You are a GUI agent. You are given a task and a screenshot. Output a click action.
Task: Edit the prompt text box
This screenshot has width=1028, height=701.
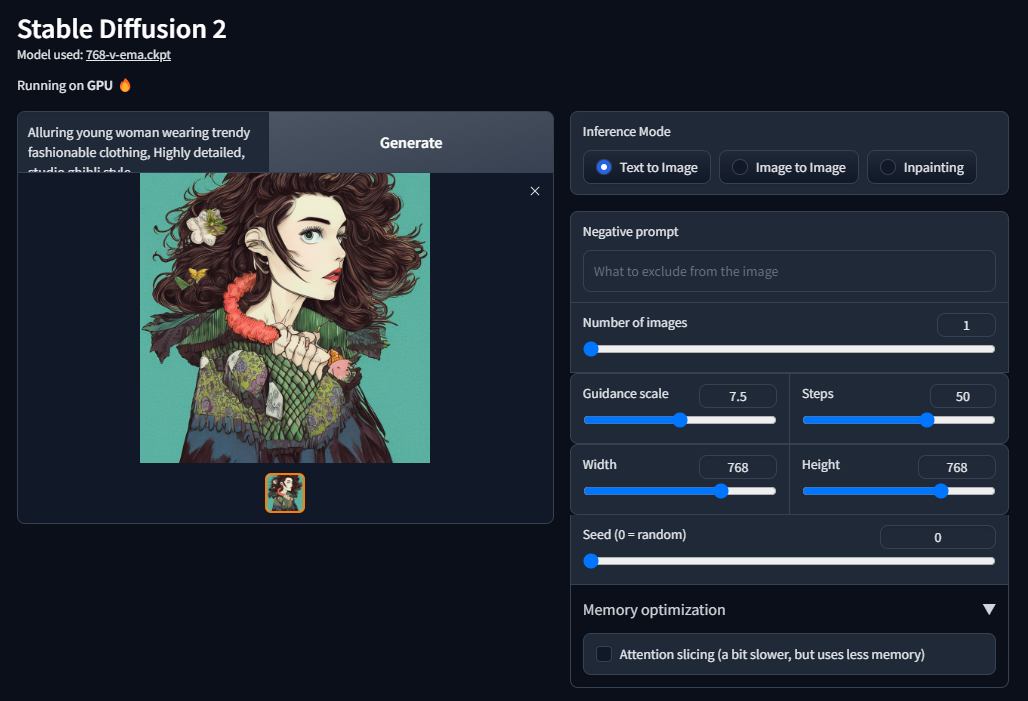[x=142, y=142]
